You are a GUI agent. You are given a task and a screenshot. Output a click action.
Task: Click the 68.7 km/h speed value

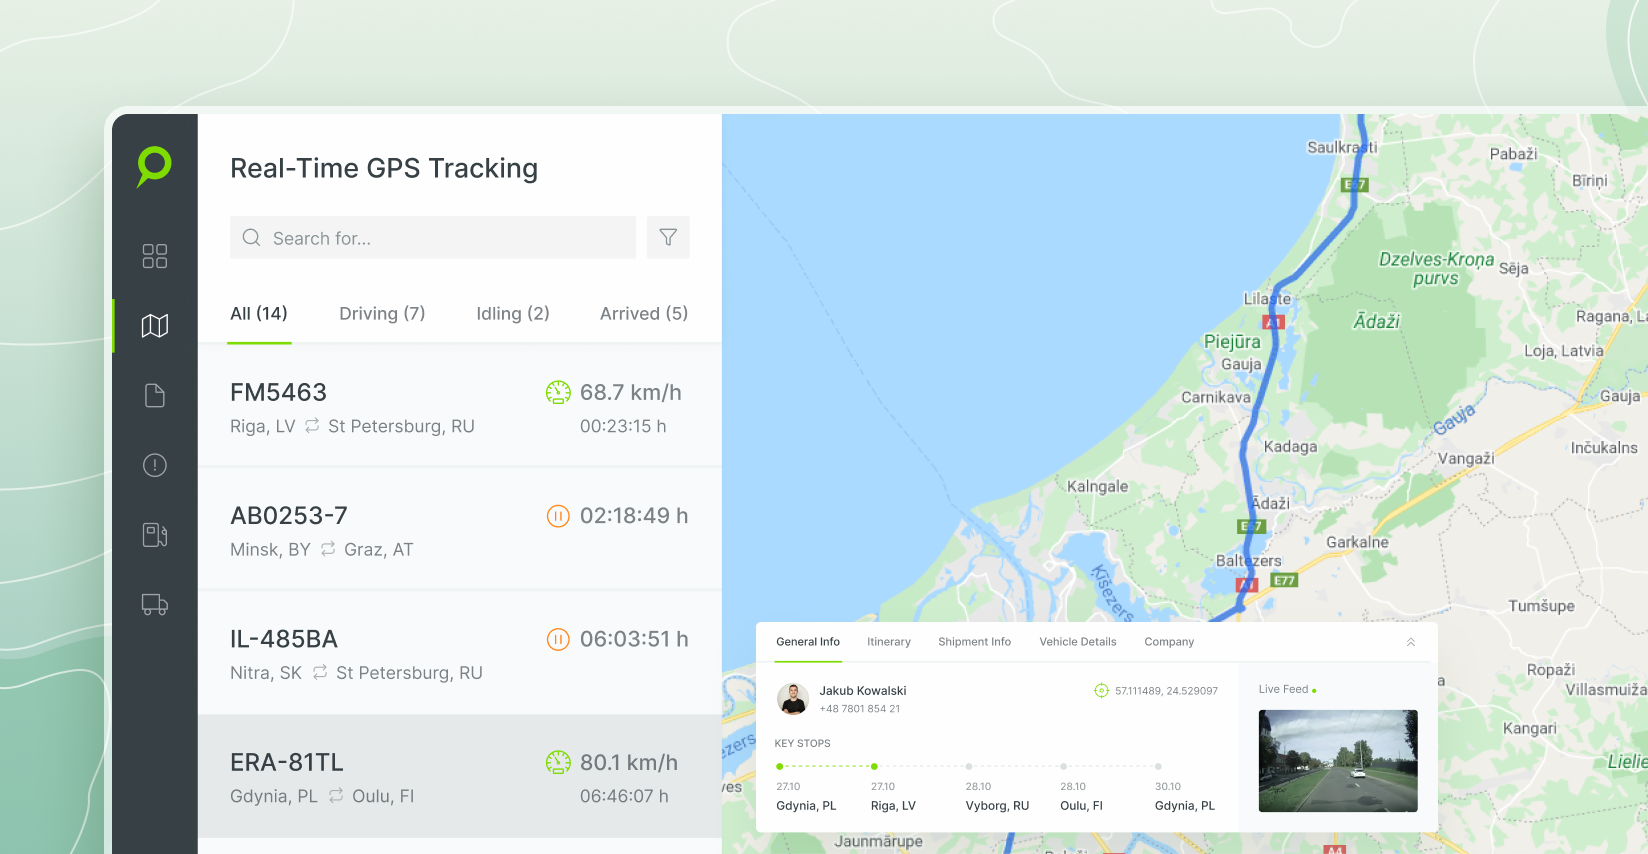631,392
